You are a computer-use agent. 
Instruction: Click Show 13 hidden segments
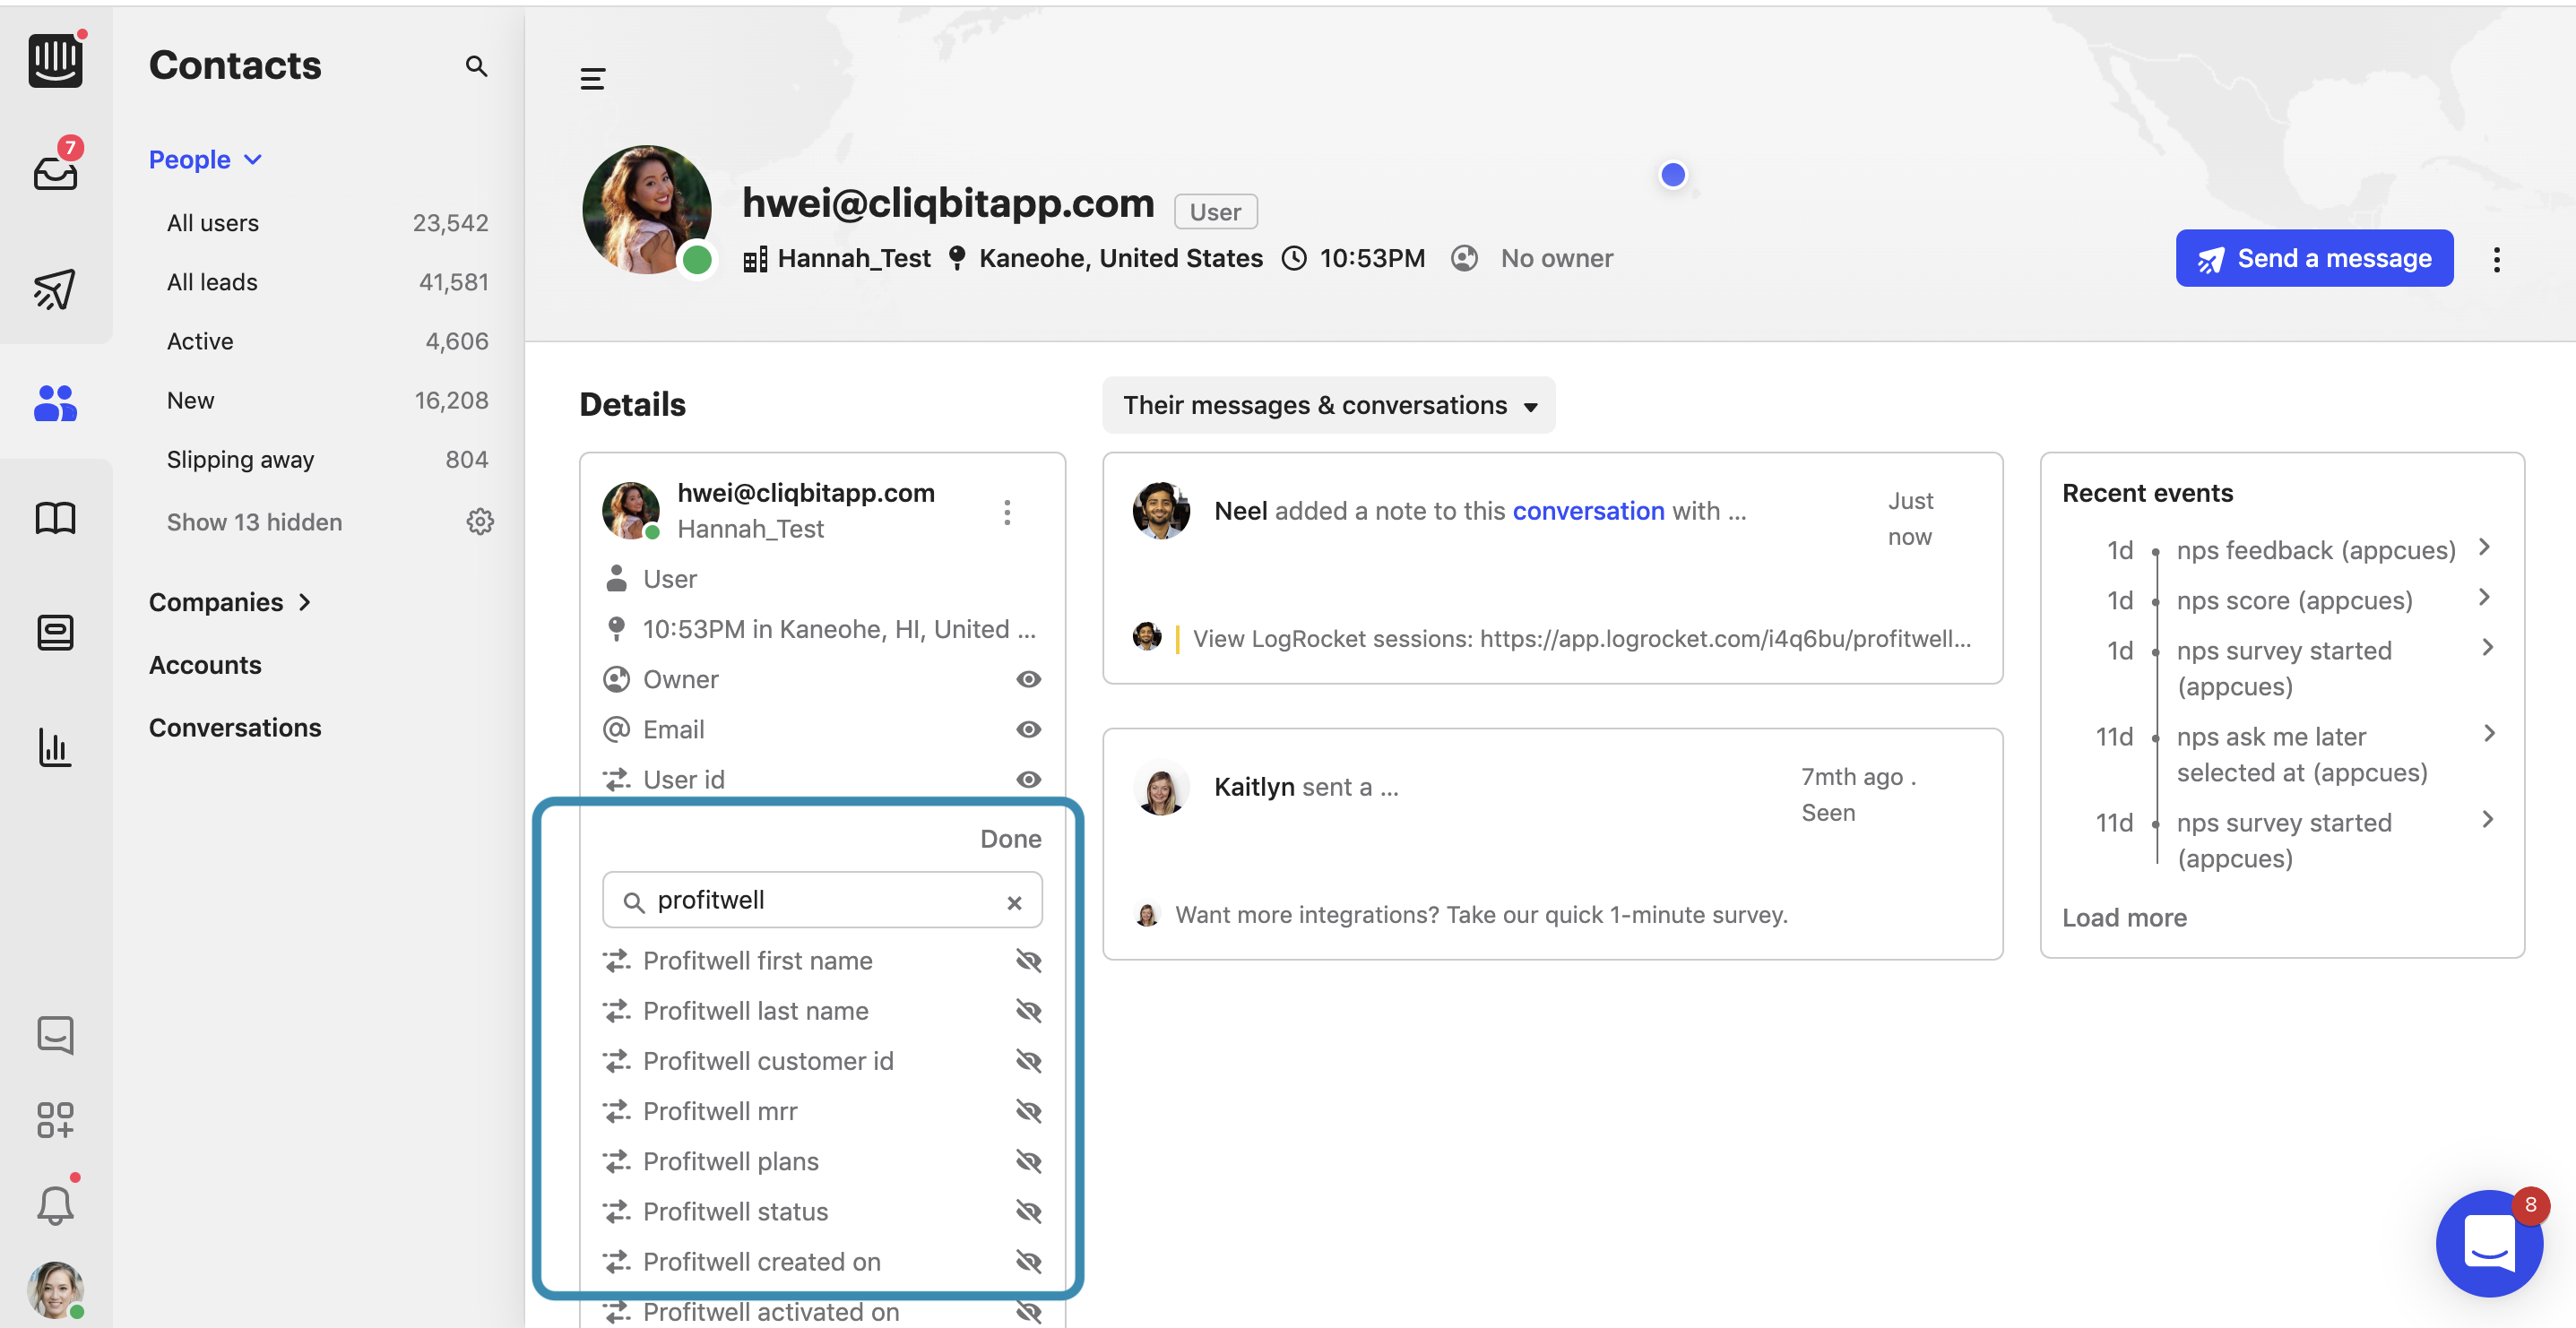(254, 522)
